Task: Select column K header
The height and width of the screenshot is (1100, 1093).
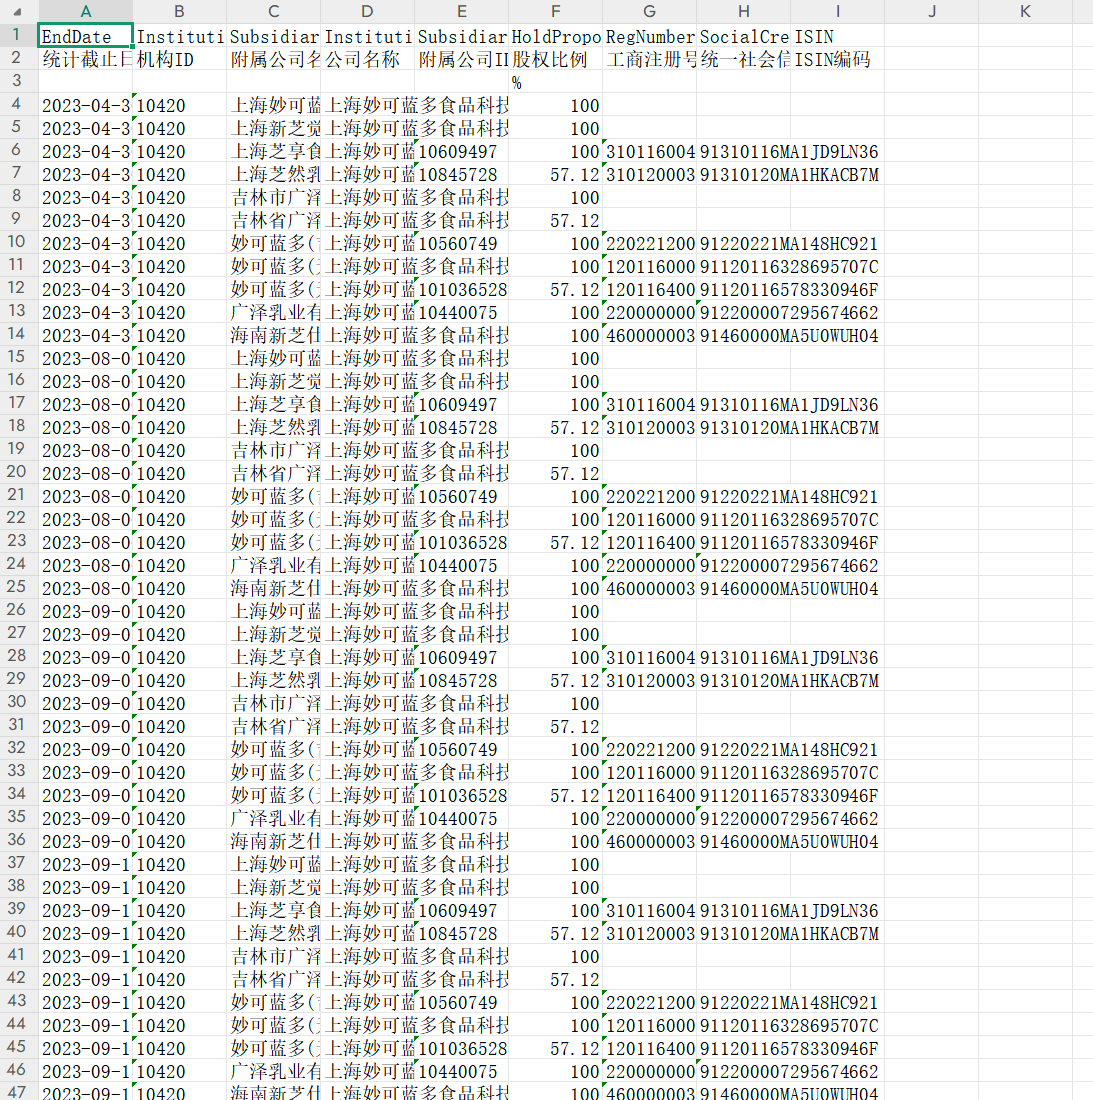Action: [x=1026, y=11]
